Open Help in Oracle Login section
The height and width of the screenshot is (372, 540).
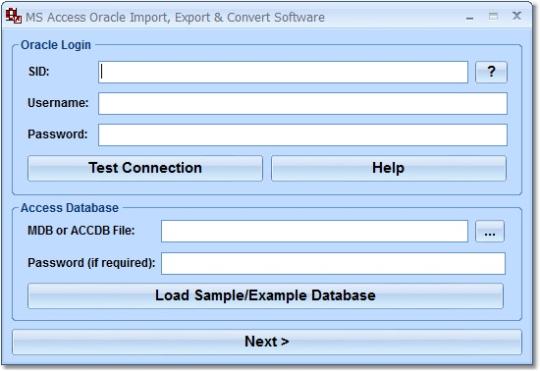(388, 168)
